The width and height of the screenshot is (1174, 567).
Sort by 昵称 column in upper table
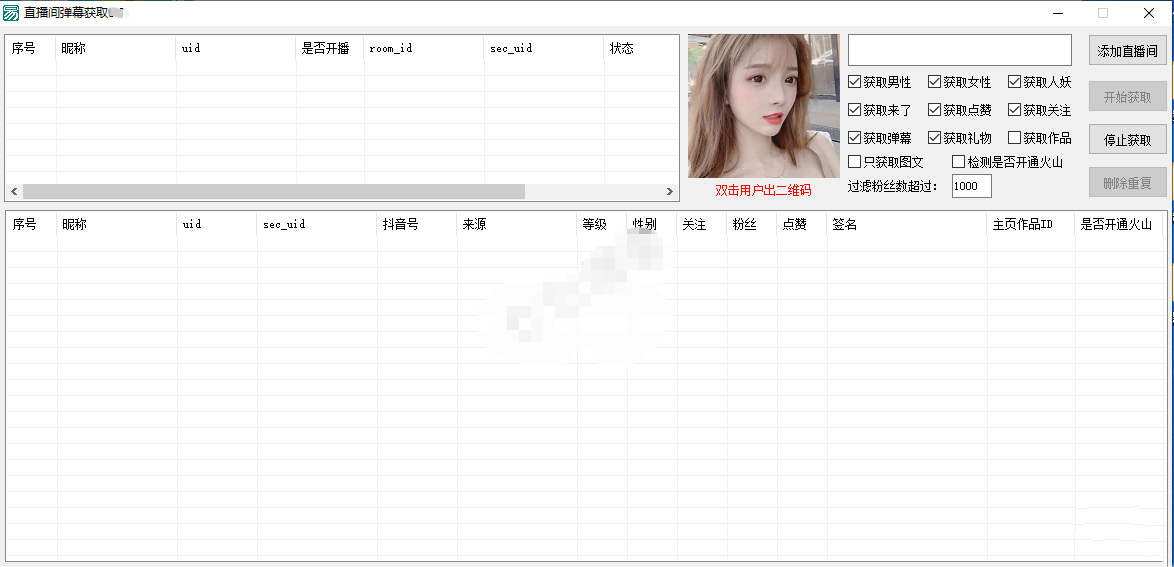pos(115,48)
